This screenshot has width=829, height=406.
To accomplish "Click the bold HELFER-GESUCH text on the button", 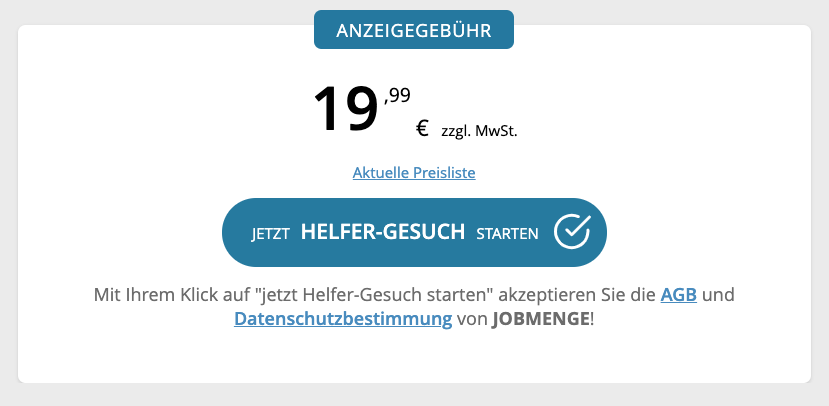I will click(383, 232).
